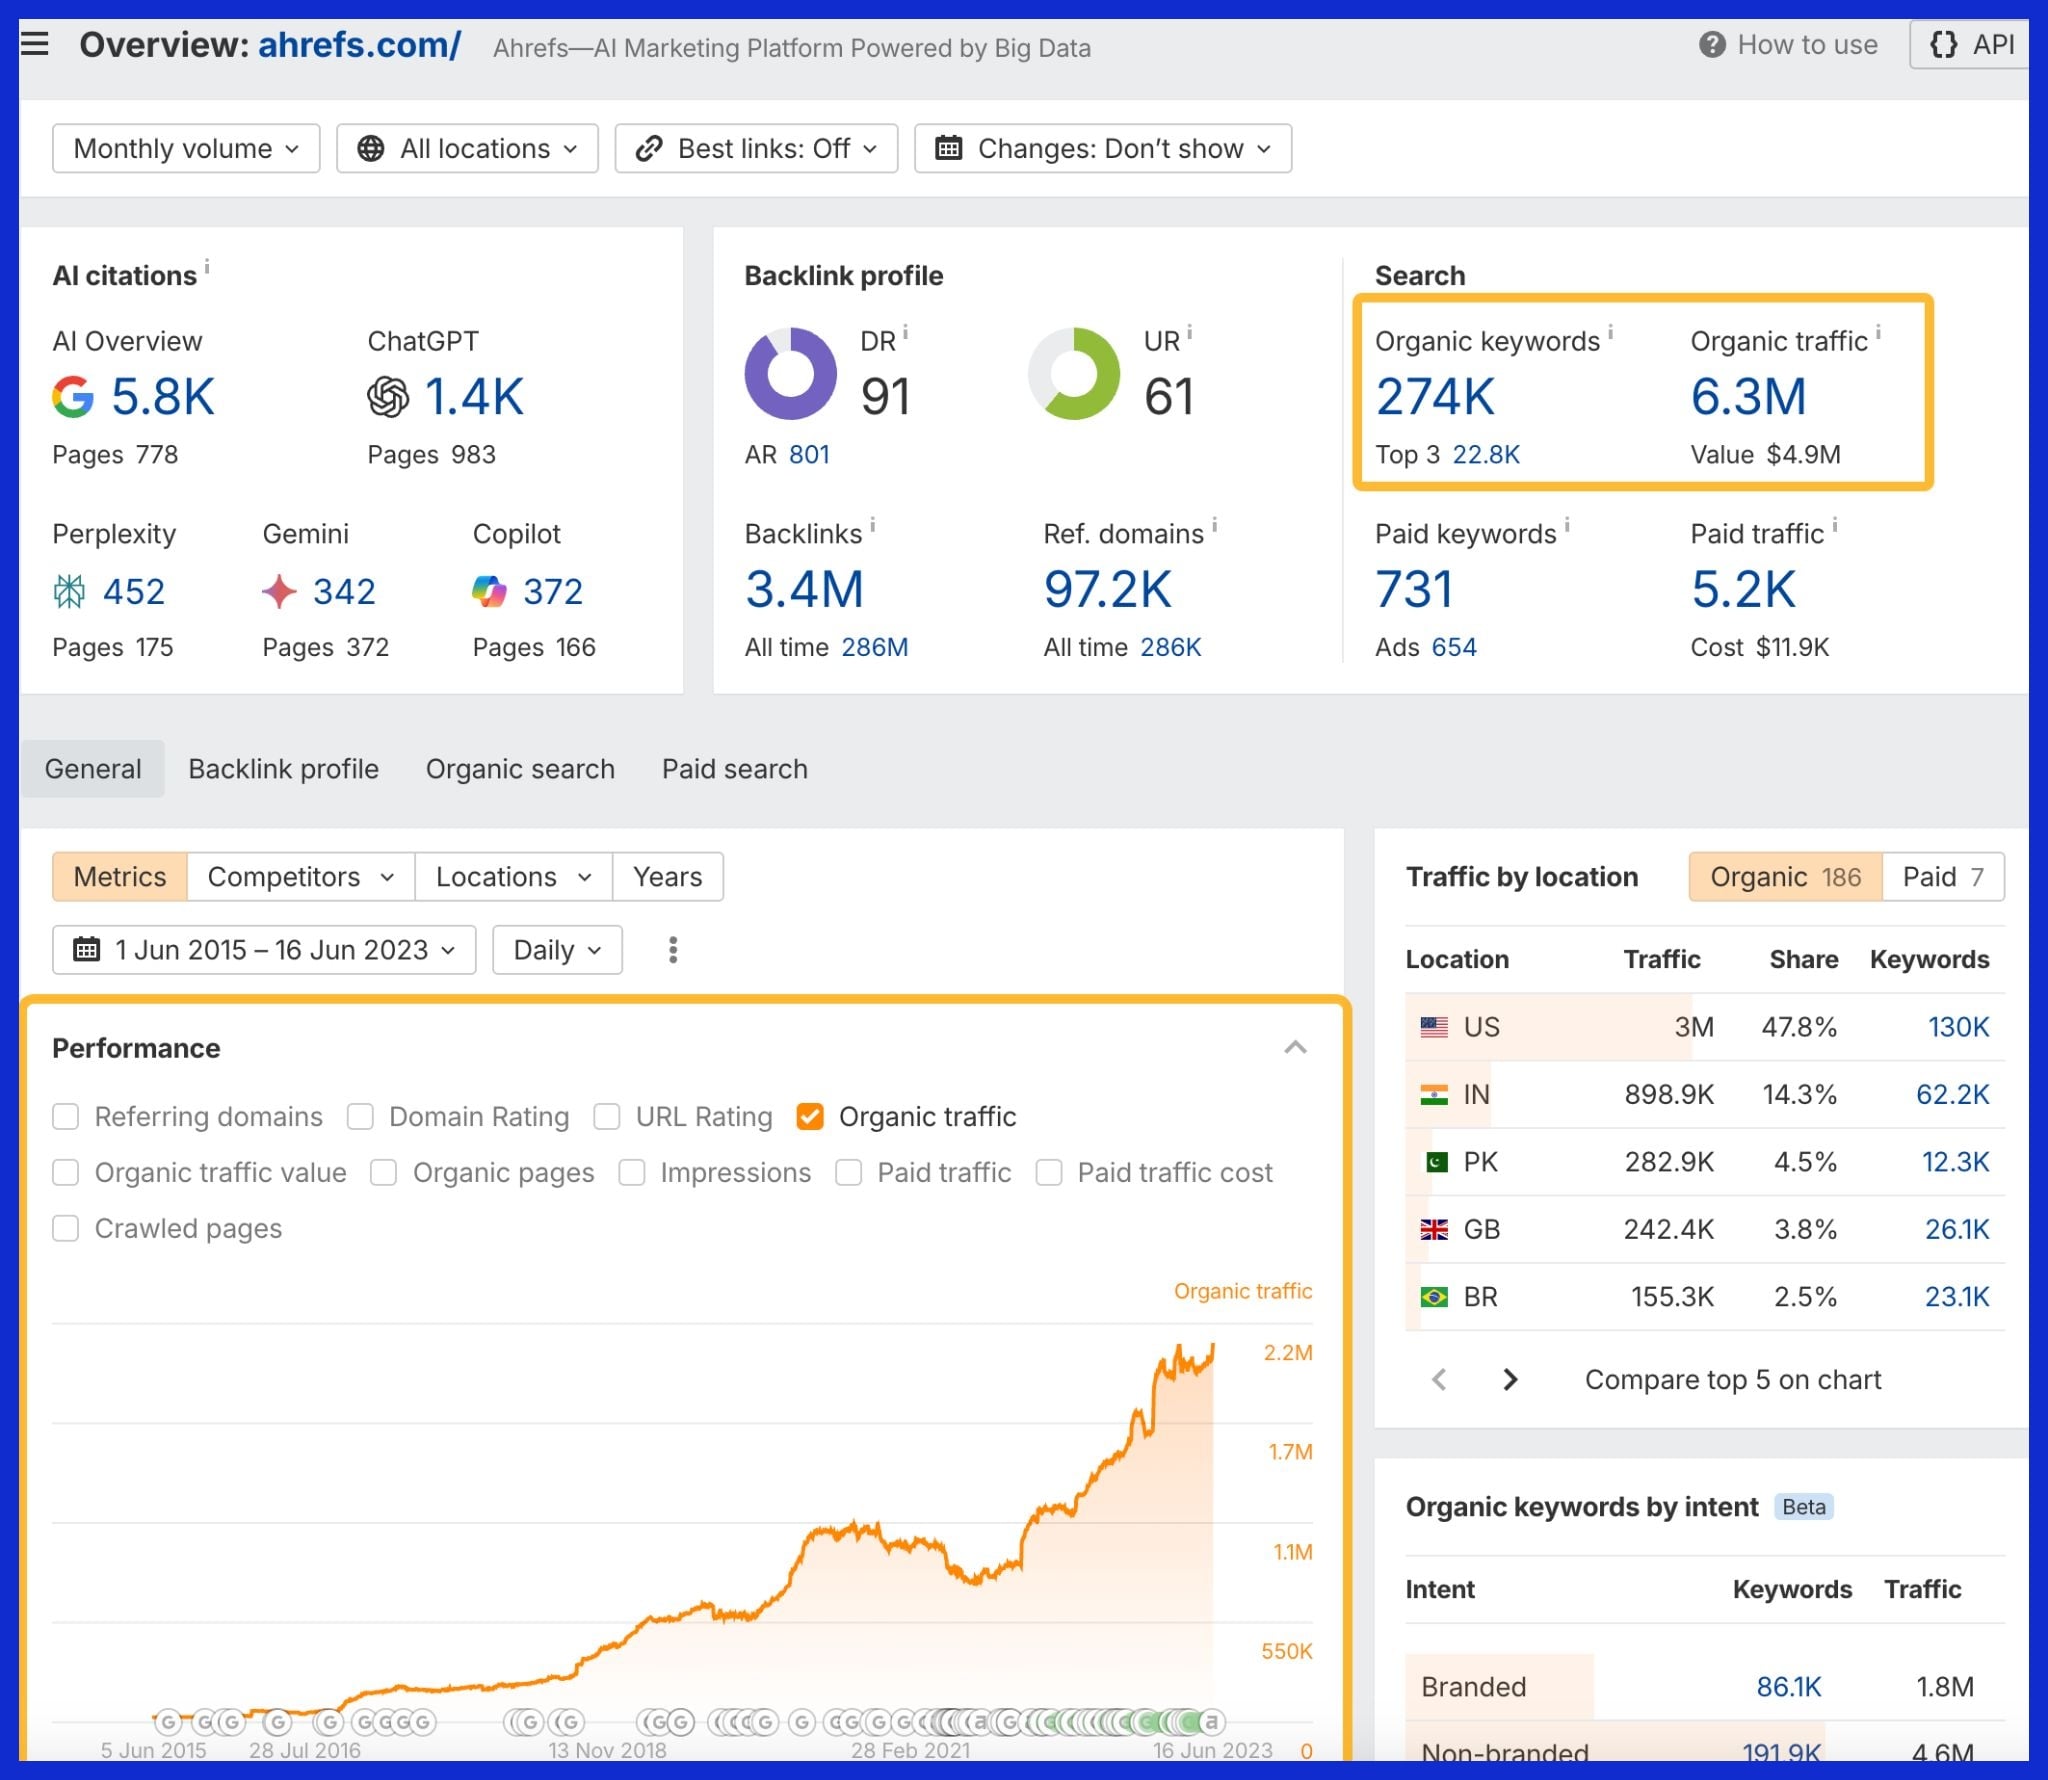Open the Locations dropdown

pyautogui.click(x=514, y=877)
